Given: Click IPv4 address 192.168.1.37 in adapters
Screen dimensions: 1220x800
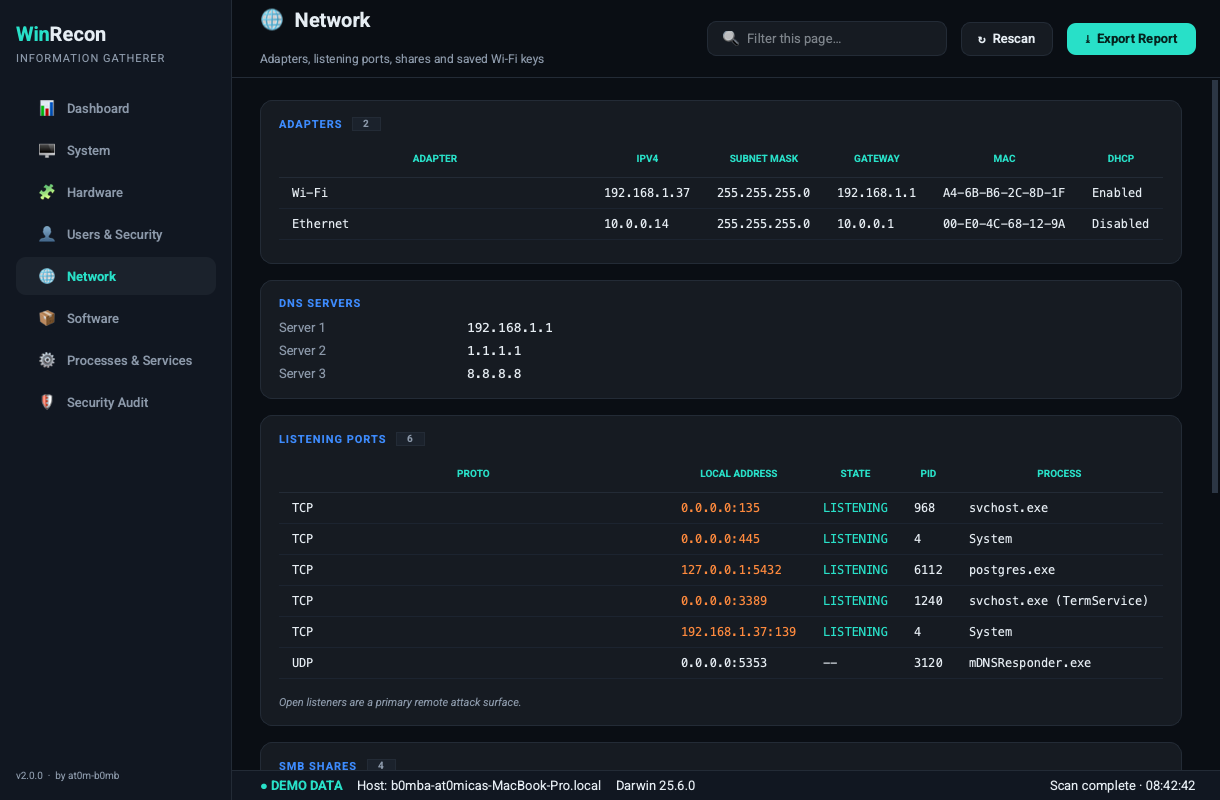Looking at the screenshot, I should coord(647,193).
